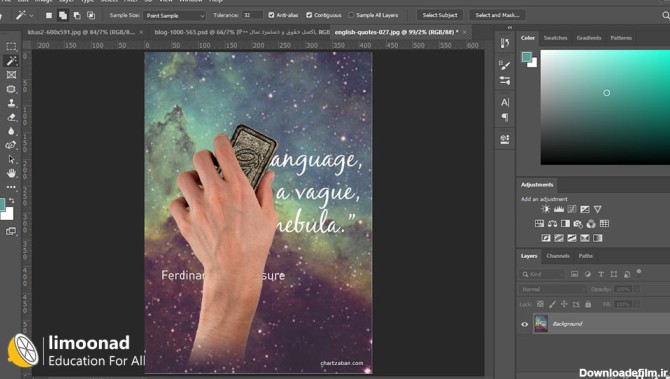The height and width of the screenshot is (379, 670).
Task: Toggle pixel layer filter in Layers panel
Action: 574,274
